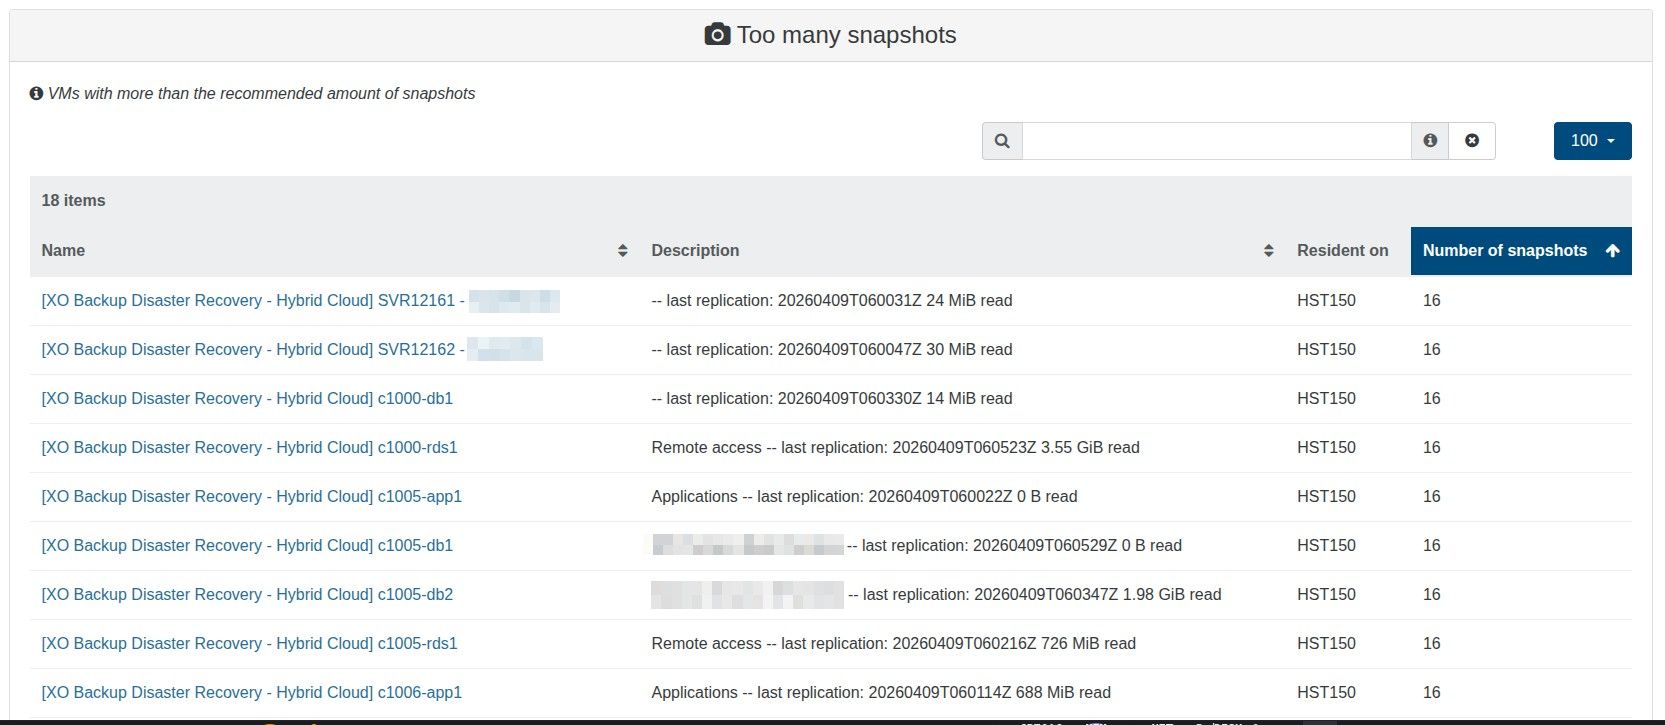Viewport: 1665px width, 725px height.
Task: Click the camera icon in header
Action: (x=717, y=36)
